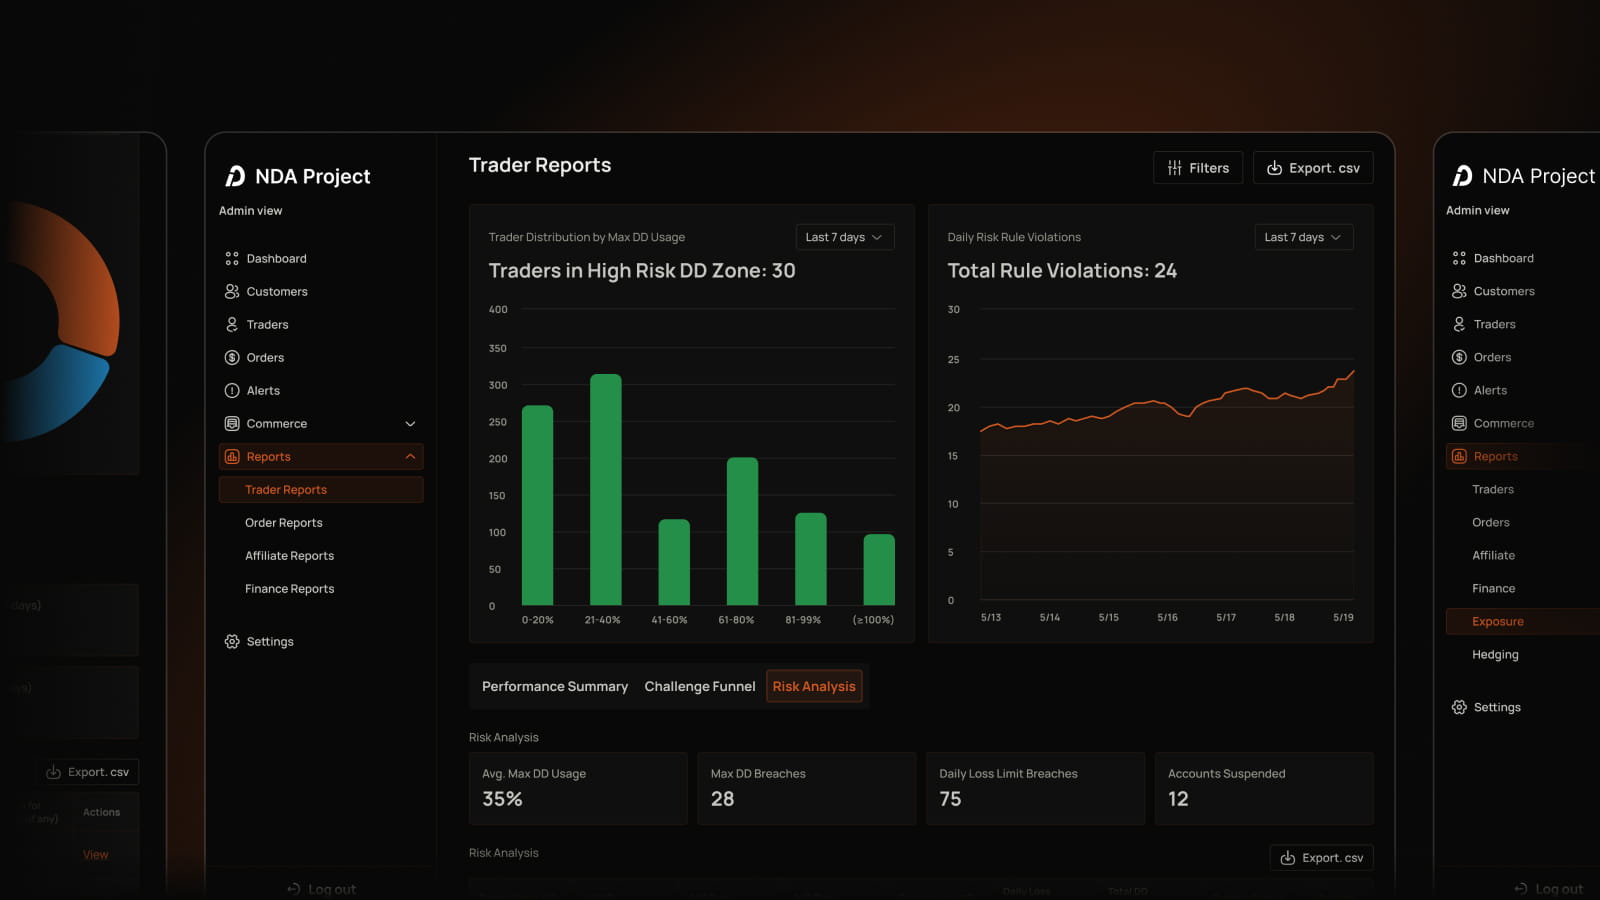Click the 21-40% green bar in chart
This screenshot has width=1600, height=900.
(606, 489)
